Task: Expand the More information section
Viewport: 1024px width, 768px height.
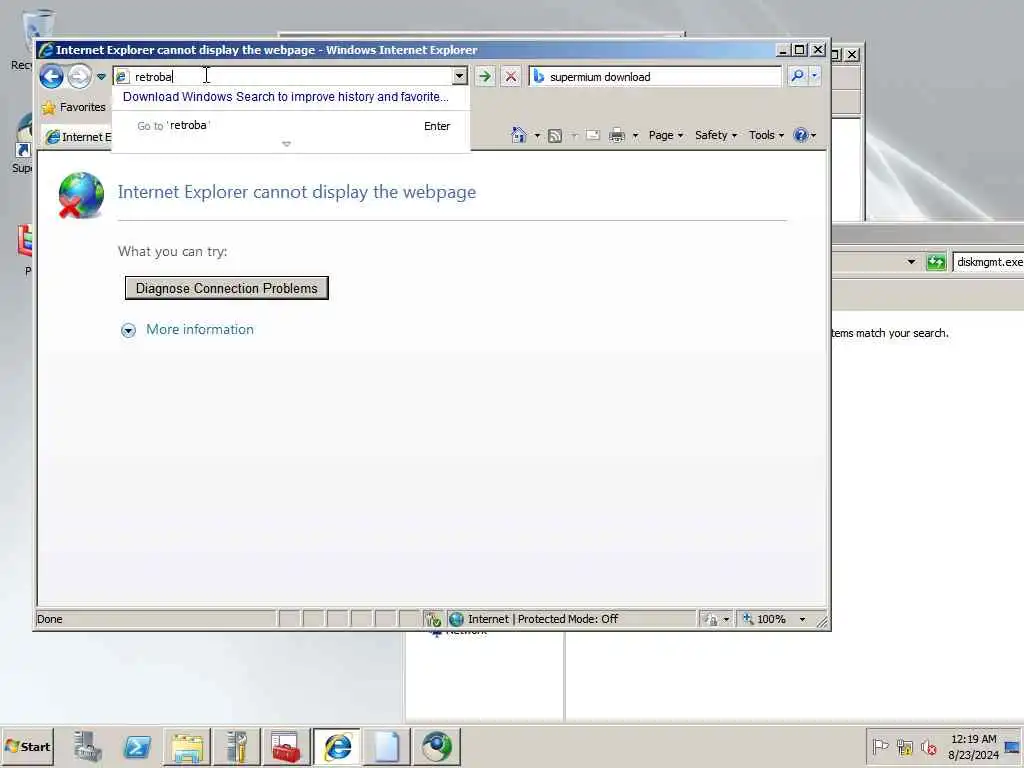Action: coord(129,330)
